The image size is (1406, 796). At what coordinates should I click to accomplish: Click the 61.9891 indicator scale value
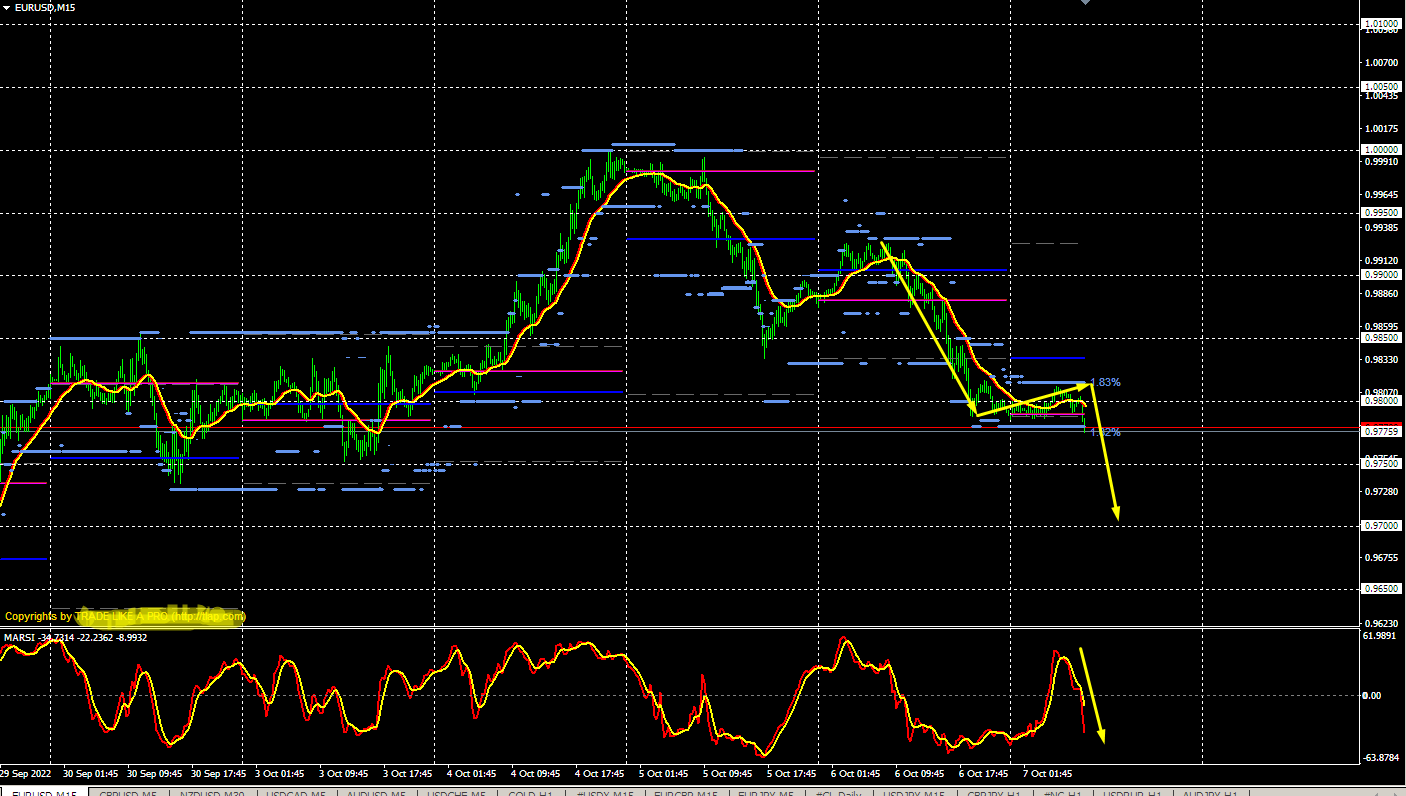(1380, 636)
